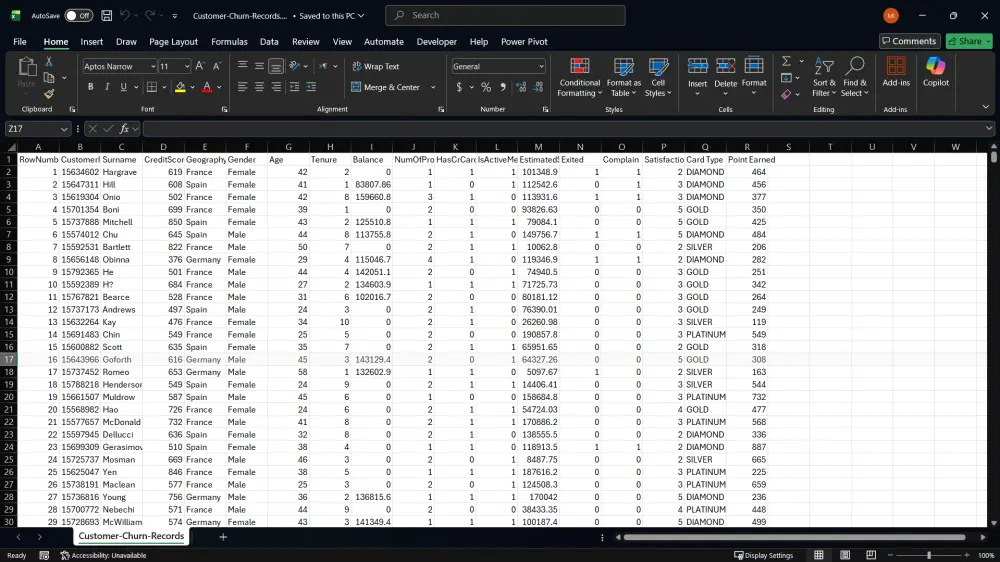Open the font color dropdown arrow

[219, 87]
